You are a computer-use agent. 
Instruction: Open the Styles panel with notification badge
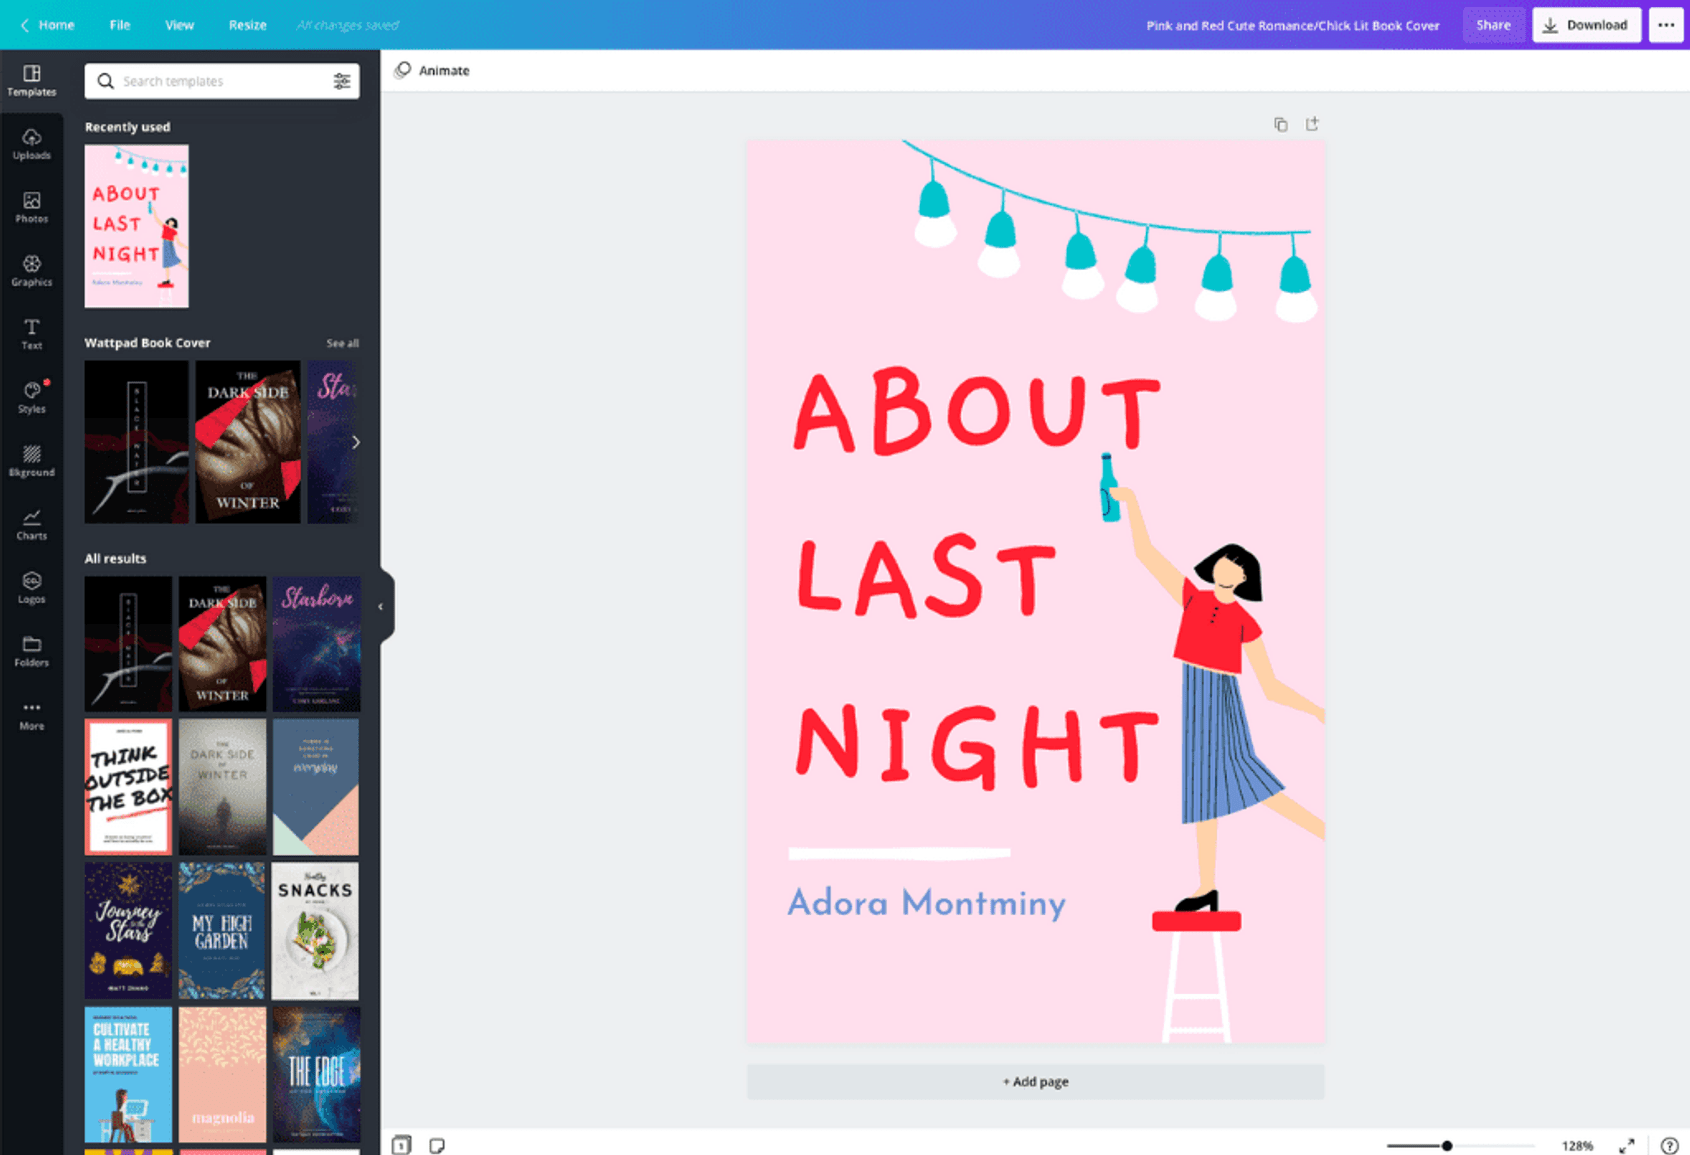(x=32, y=396)
